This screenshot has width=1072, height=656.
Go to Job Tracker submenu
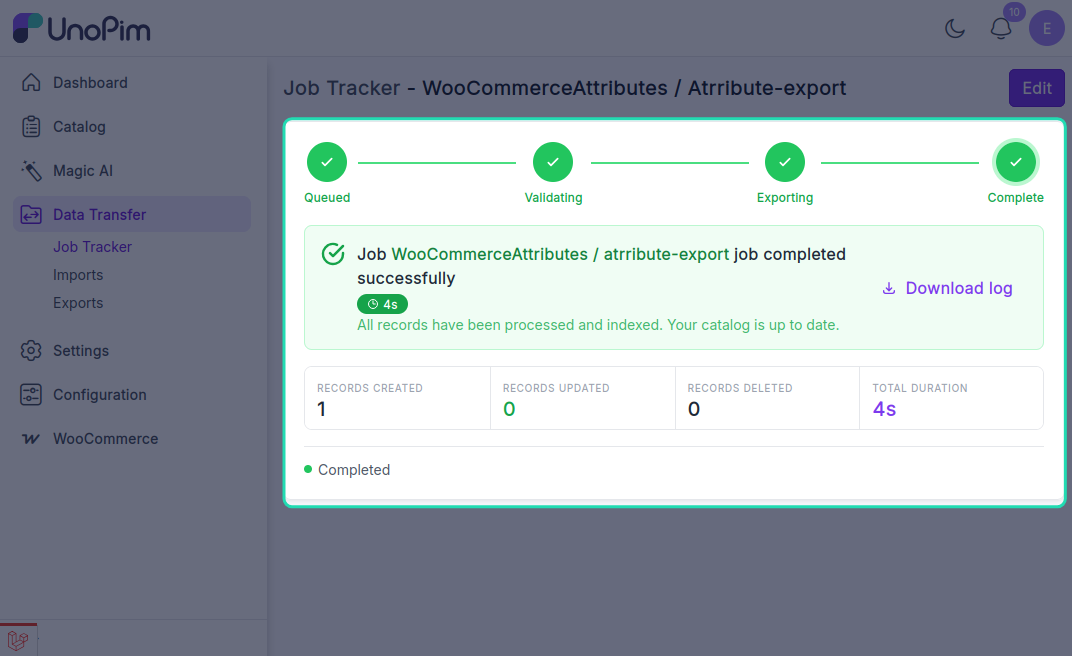pos(92,247)
